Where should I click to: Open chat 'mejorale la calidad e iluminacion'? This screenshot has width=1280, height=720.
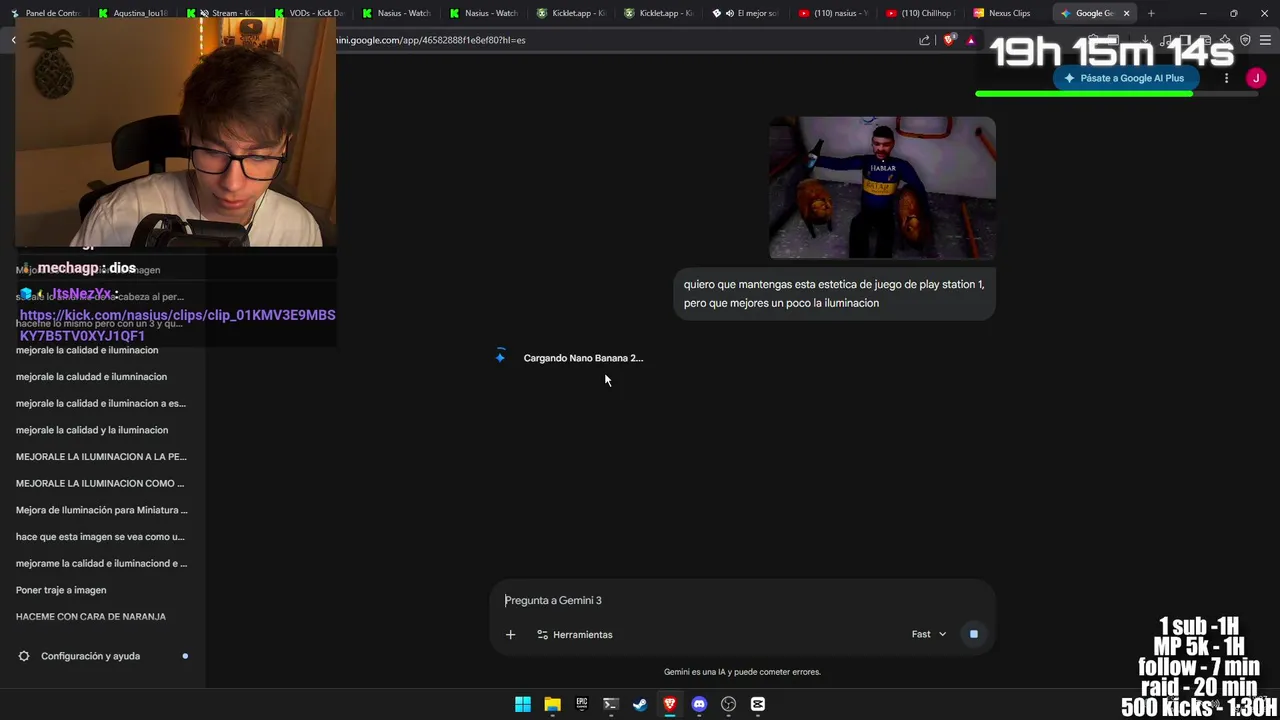(x=87, y=350)
